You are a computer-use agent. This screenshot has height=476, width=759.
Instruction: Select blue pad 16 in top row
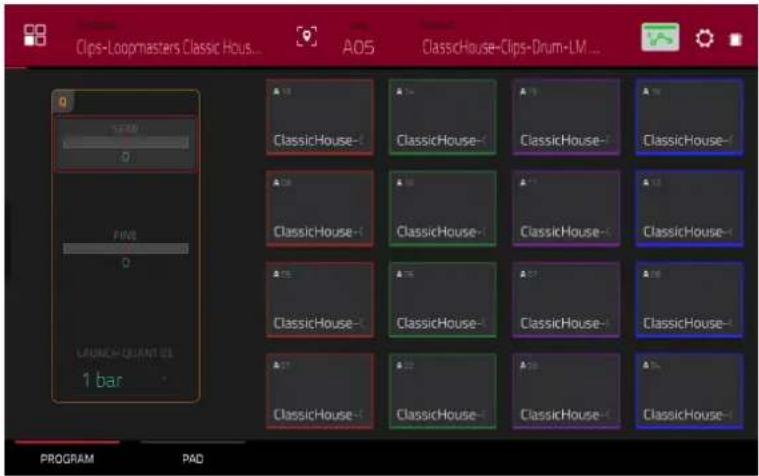(689, 117)
